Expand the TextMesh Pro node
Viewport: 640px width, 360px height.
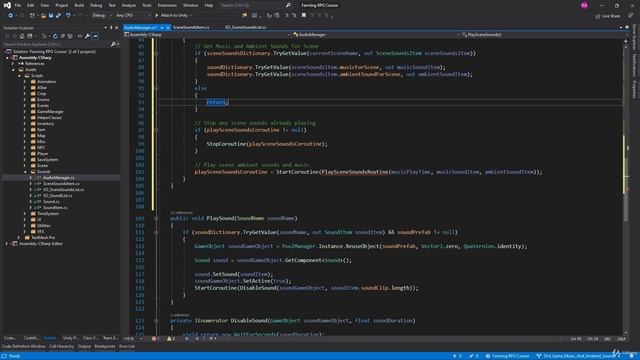(x=19, y=238)
